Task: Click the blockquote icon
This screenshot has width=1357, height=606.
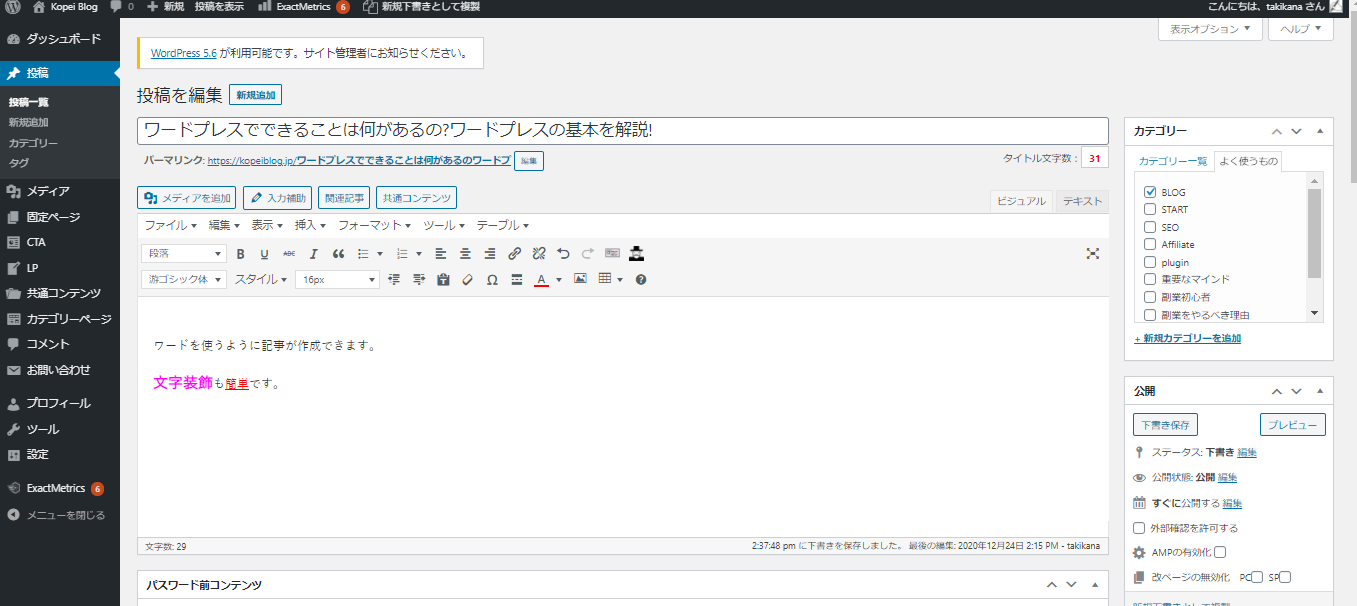Action: point(338,254)
